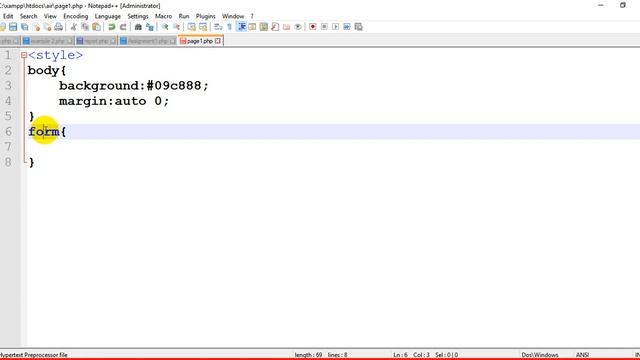The image size is (640, 360).
Task: Click the 'Ln : 6' status bar entry
Action: click(x=400, y=355)
